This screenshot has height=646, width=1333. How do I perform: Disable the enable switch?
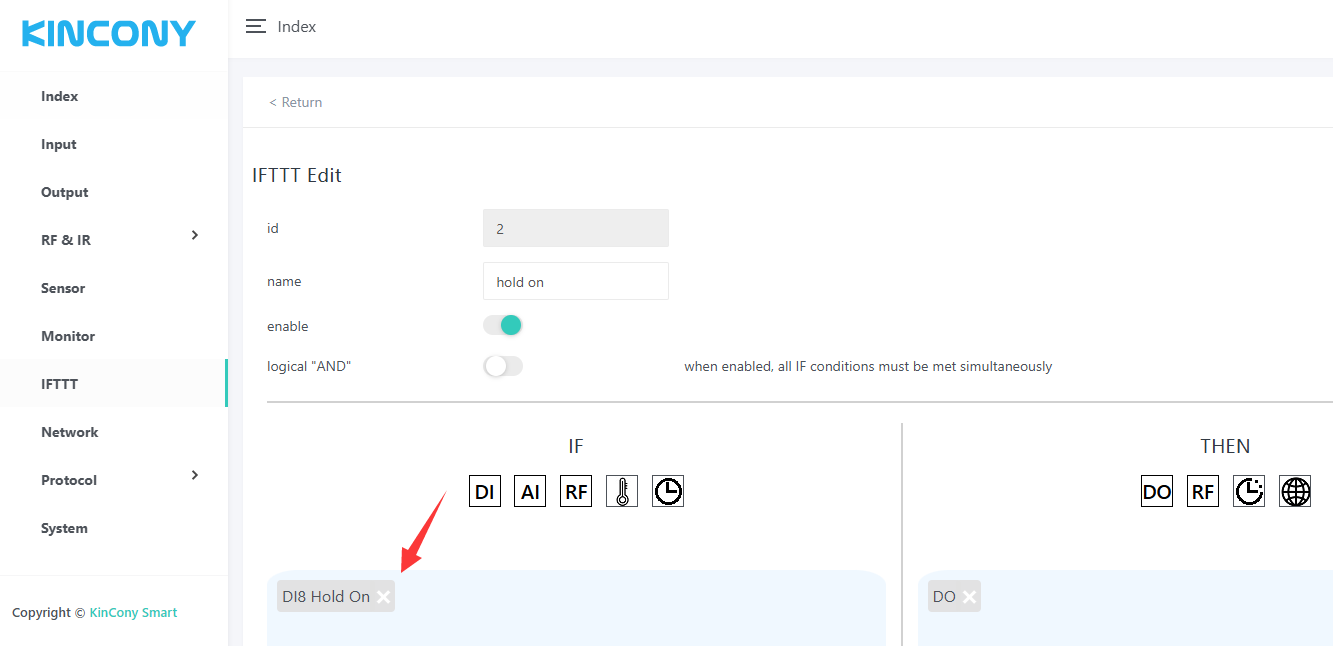pos(503,325)
